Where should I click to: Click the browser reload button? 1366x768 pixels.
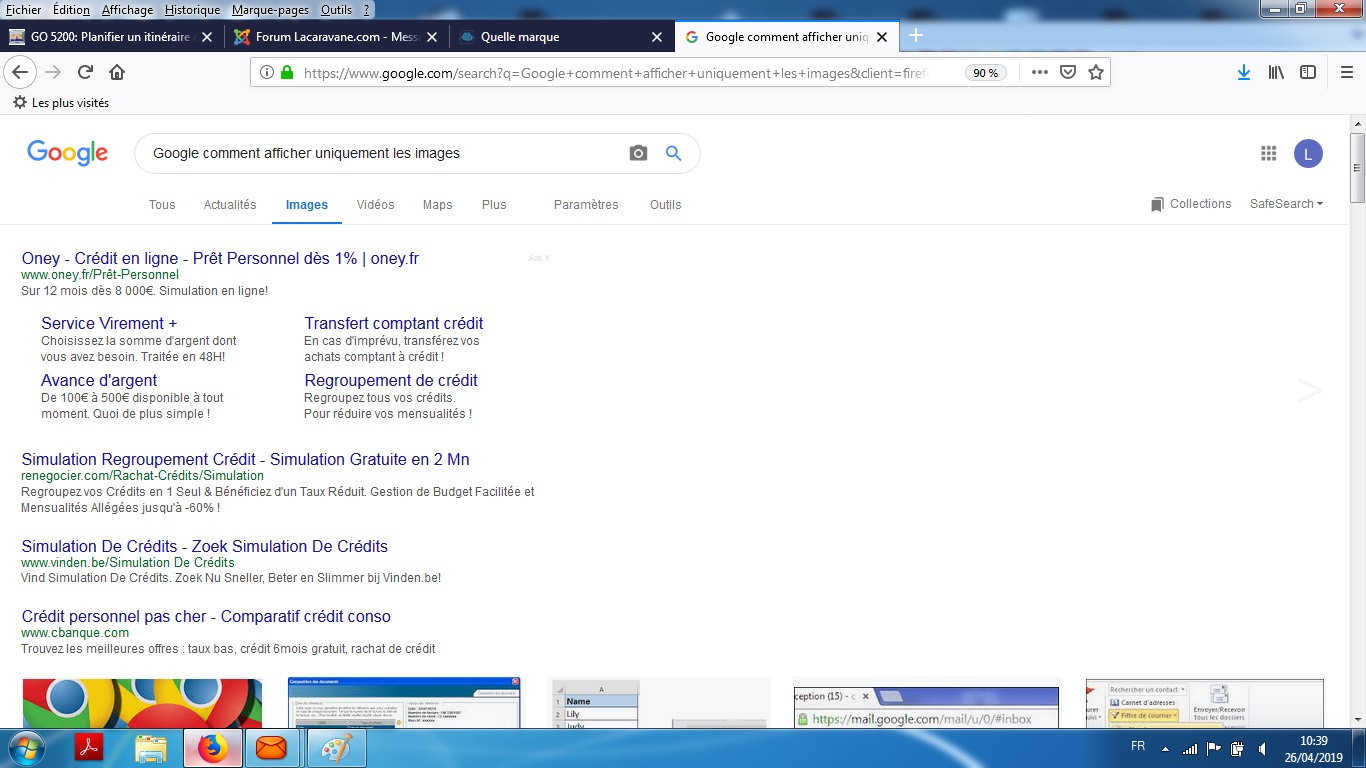85,72
